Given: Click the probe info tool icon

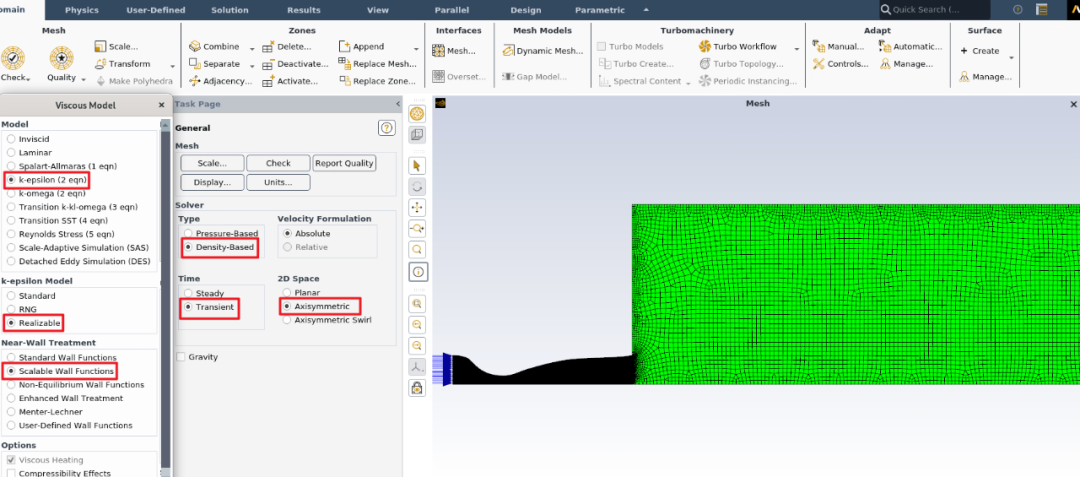Looking at the screenshot, I should [x=417, y=272].
